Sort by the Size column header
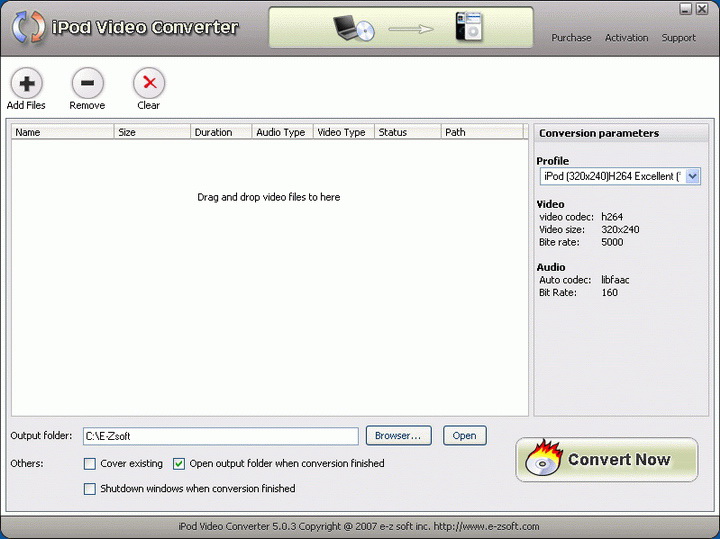This screenshot has width=720, height=539. click(152, 132)
